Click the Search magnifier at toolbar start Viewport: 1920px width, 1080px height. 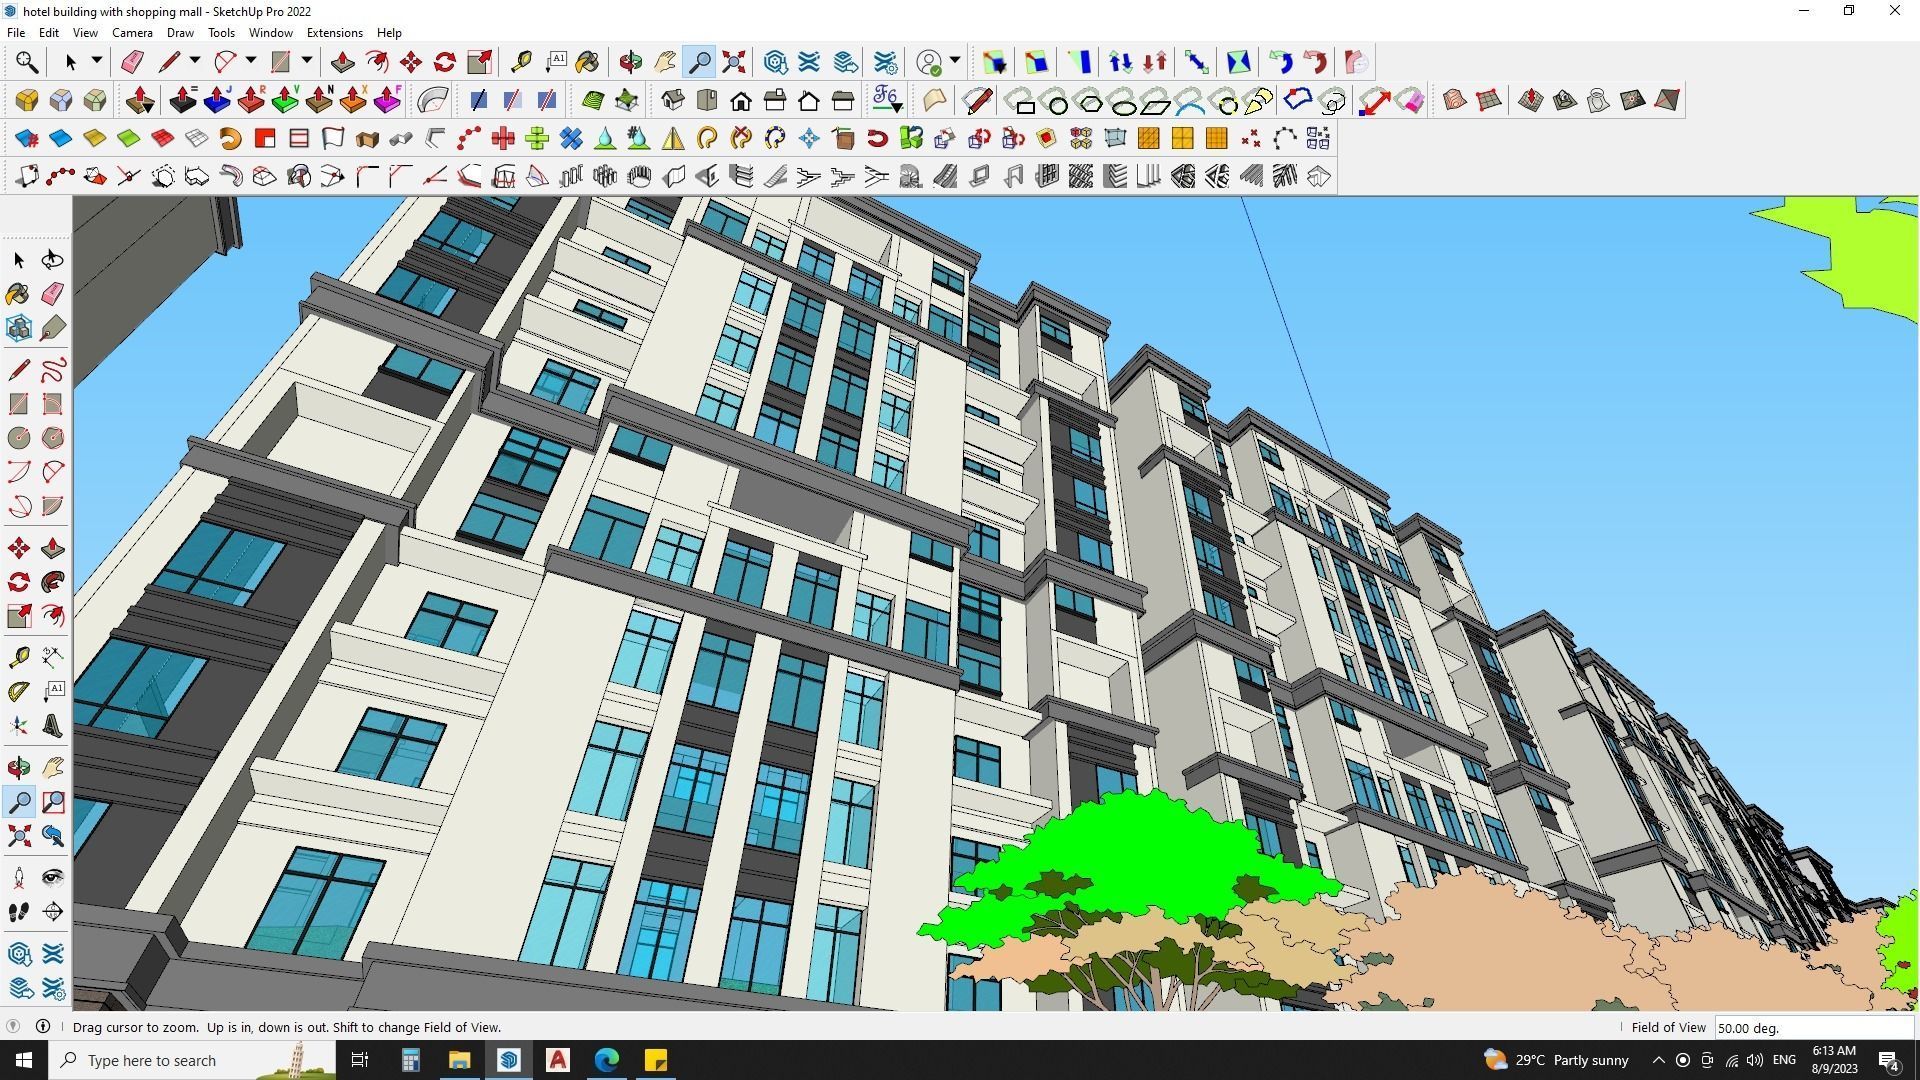(27, 62)
